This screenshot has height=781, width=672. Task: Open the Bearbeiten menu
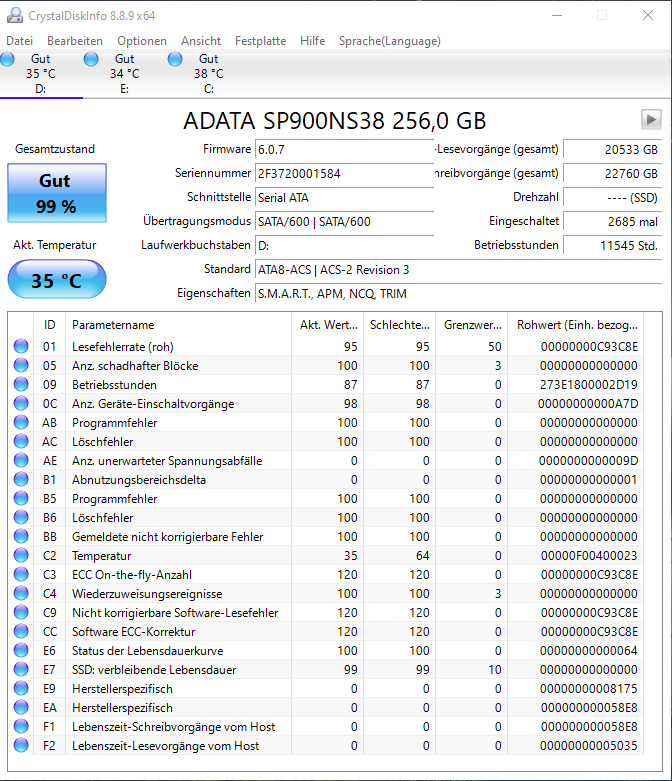tap(75, 41)
